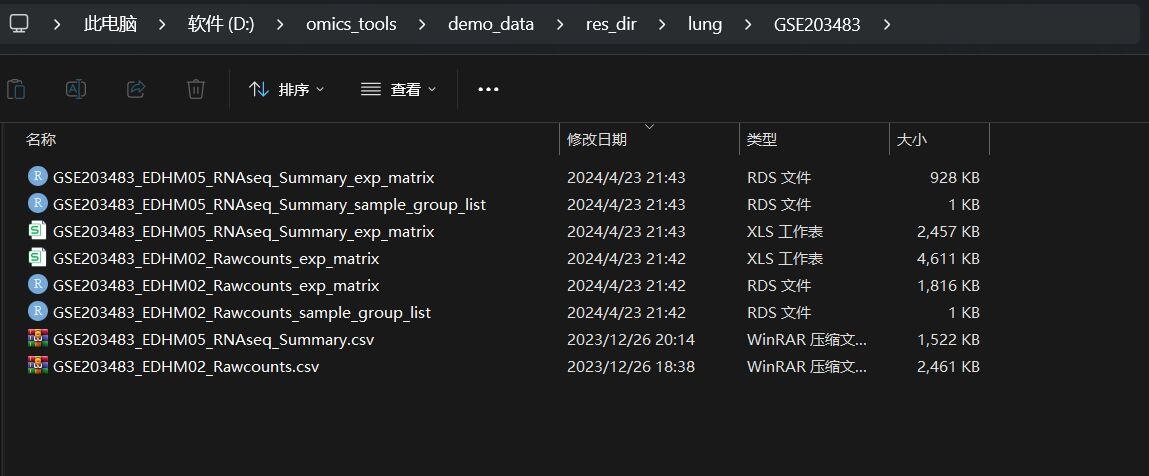Sort files by the 大小 column header
The image size is (1149, 476).
point(939,139)
